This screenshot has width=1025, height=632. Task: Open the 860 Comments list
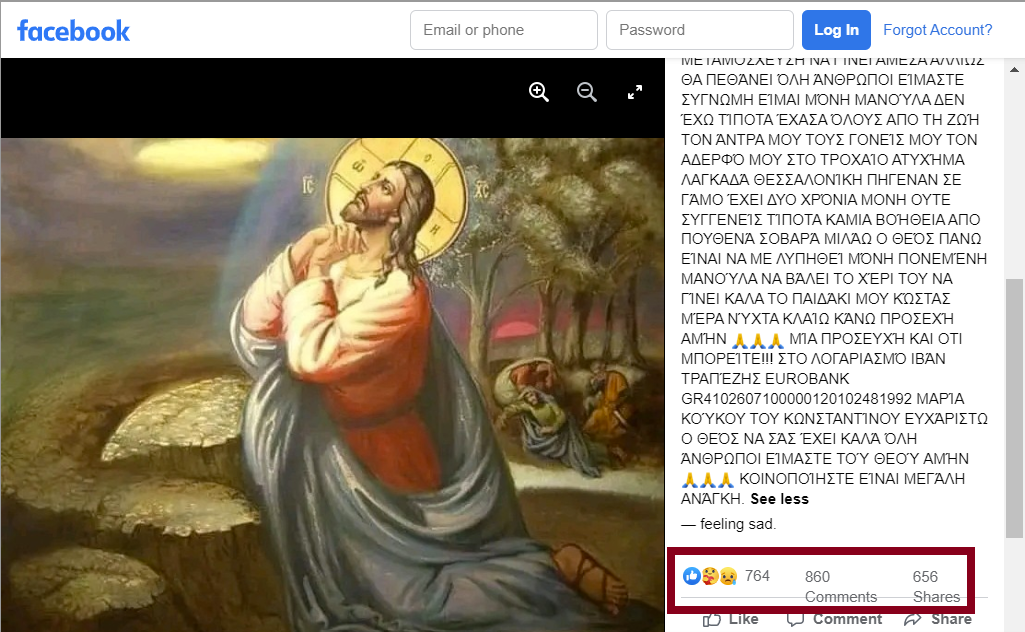841,586
